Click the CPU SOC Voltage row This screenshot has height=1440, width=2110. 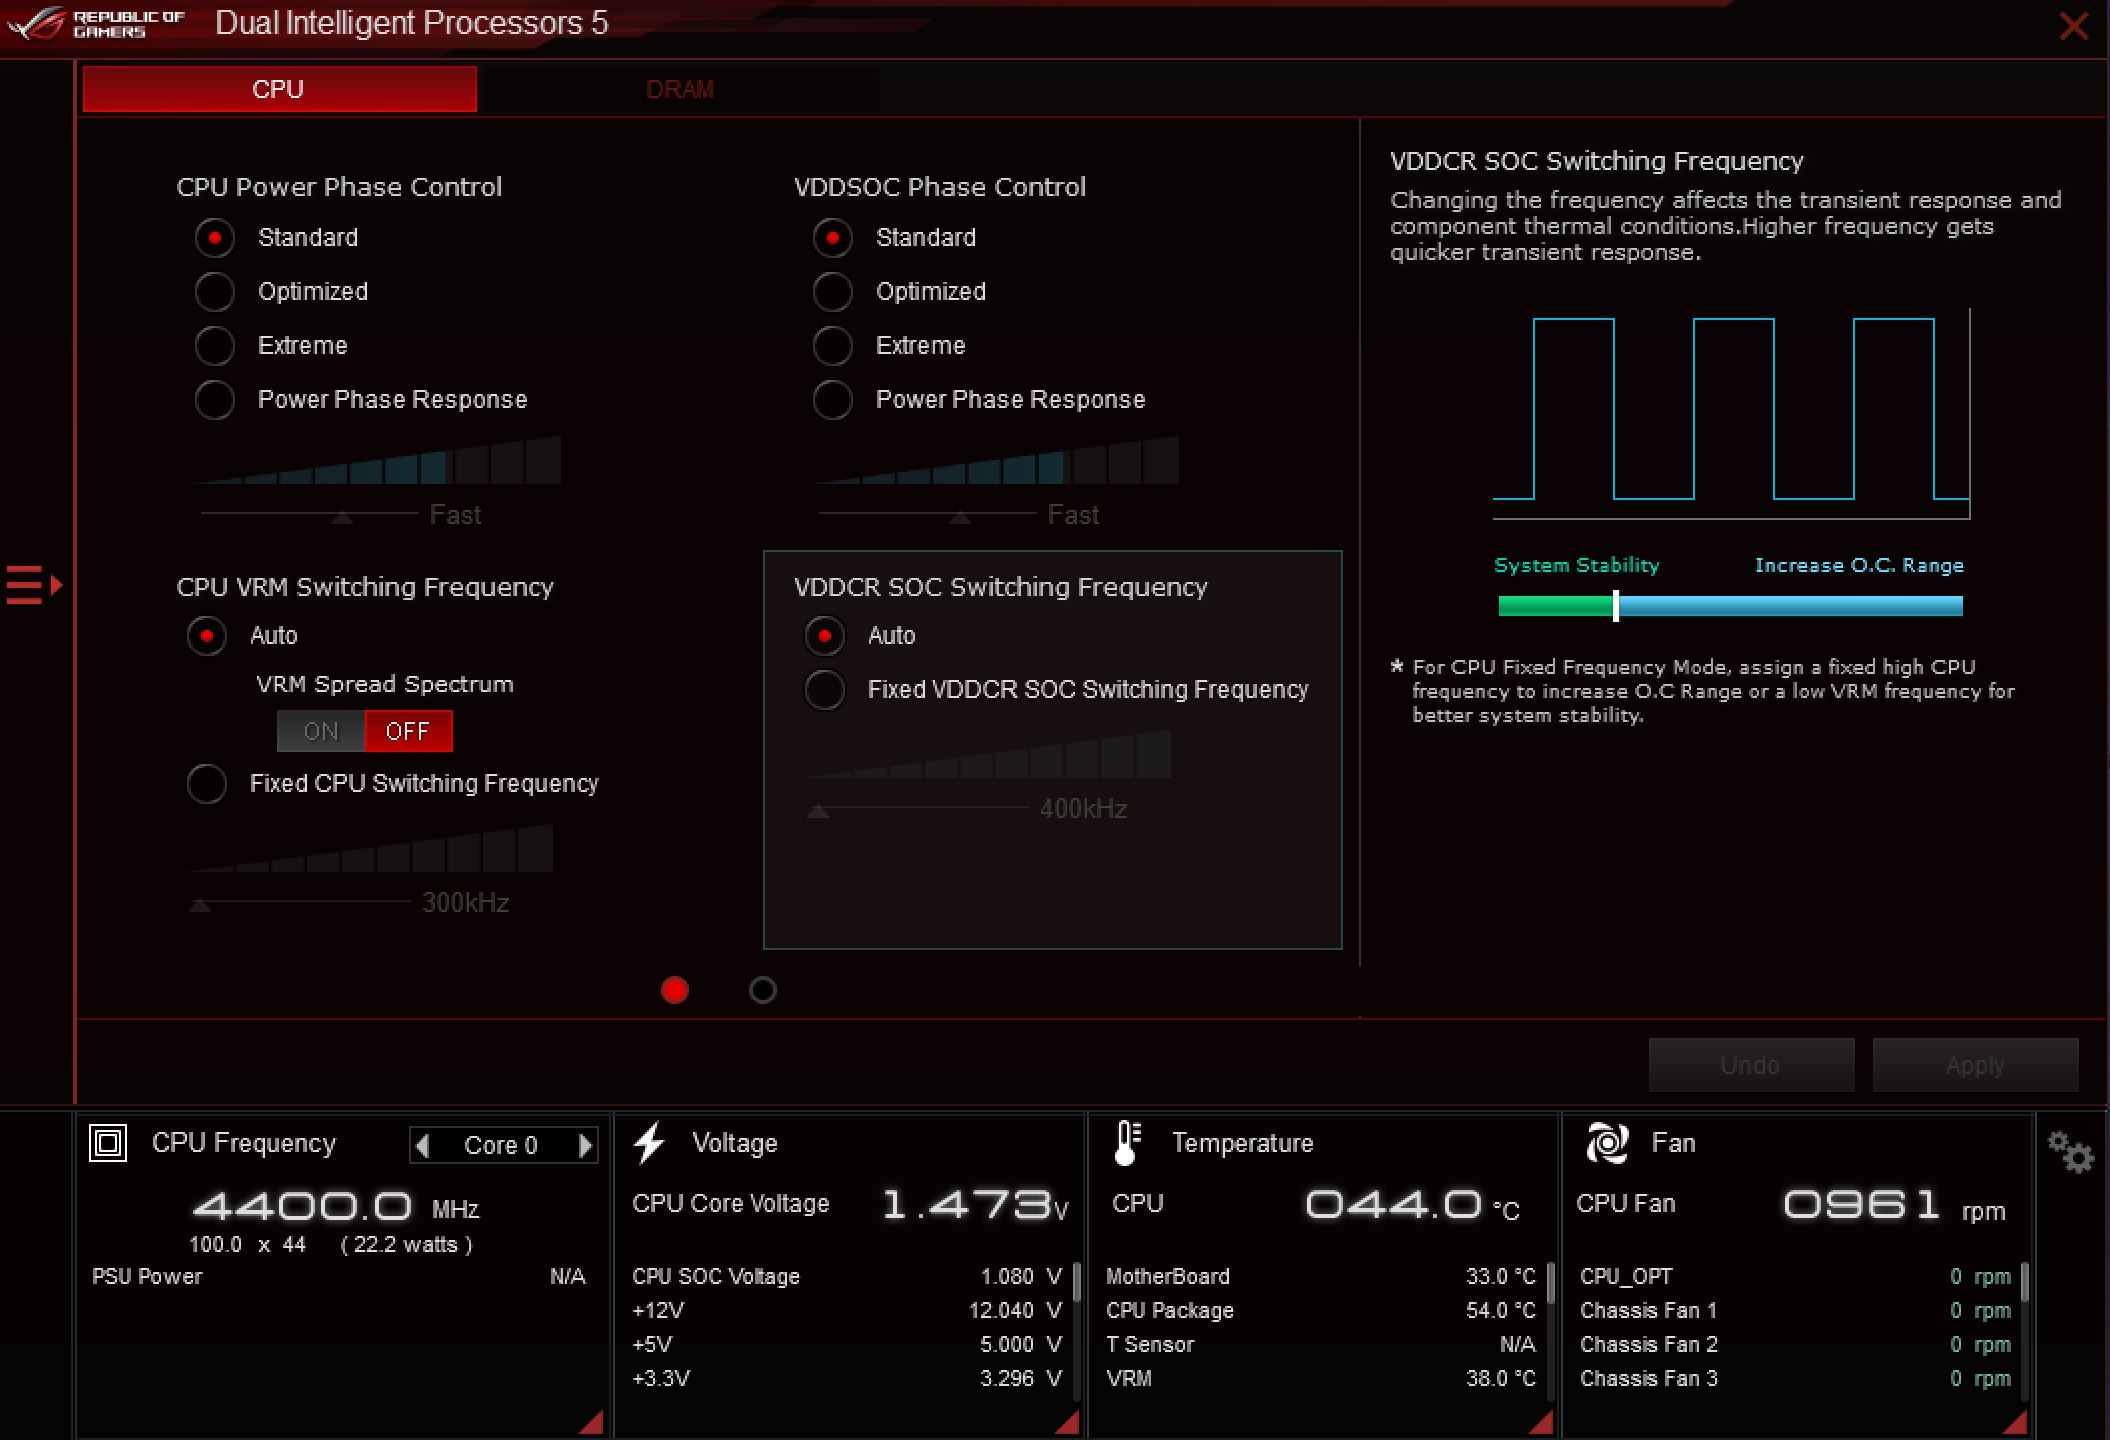(847, 1277)
